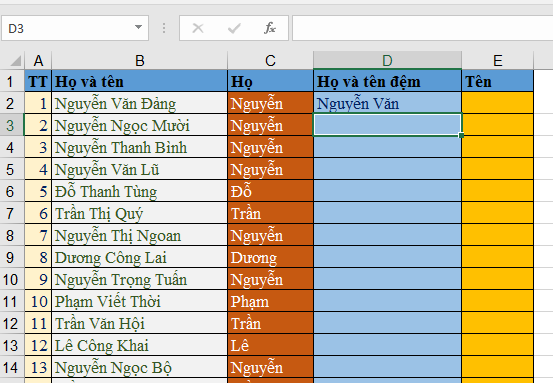The image size is (553, 383).
Task: Click the Enter checkmark formula bar icon
Action: [234, 28]
